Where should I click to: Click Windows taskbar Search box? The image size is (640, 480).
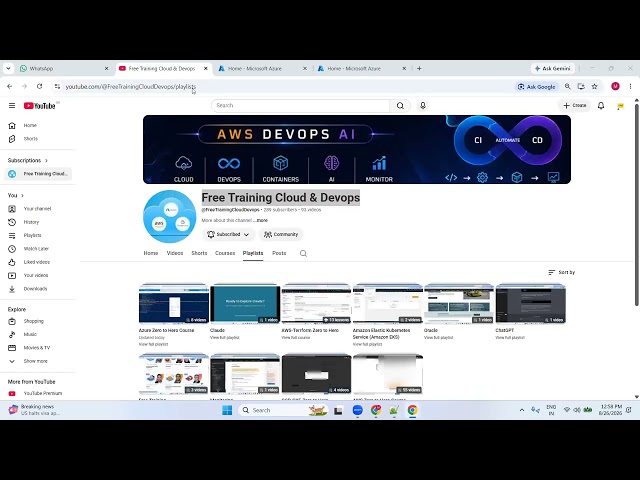(282, 410)
